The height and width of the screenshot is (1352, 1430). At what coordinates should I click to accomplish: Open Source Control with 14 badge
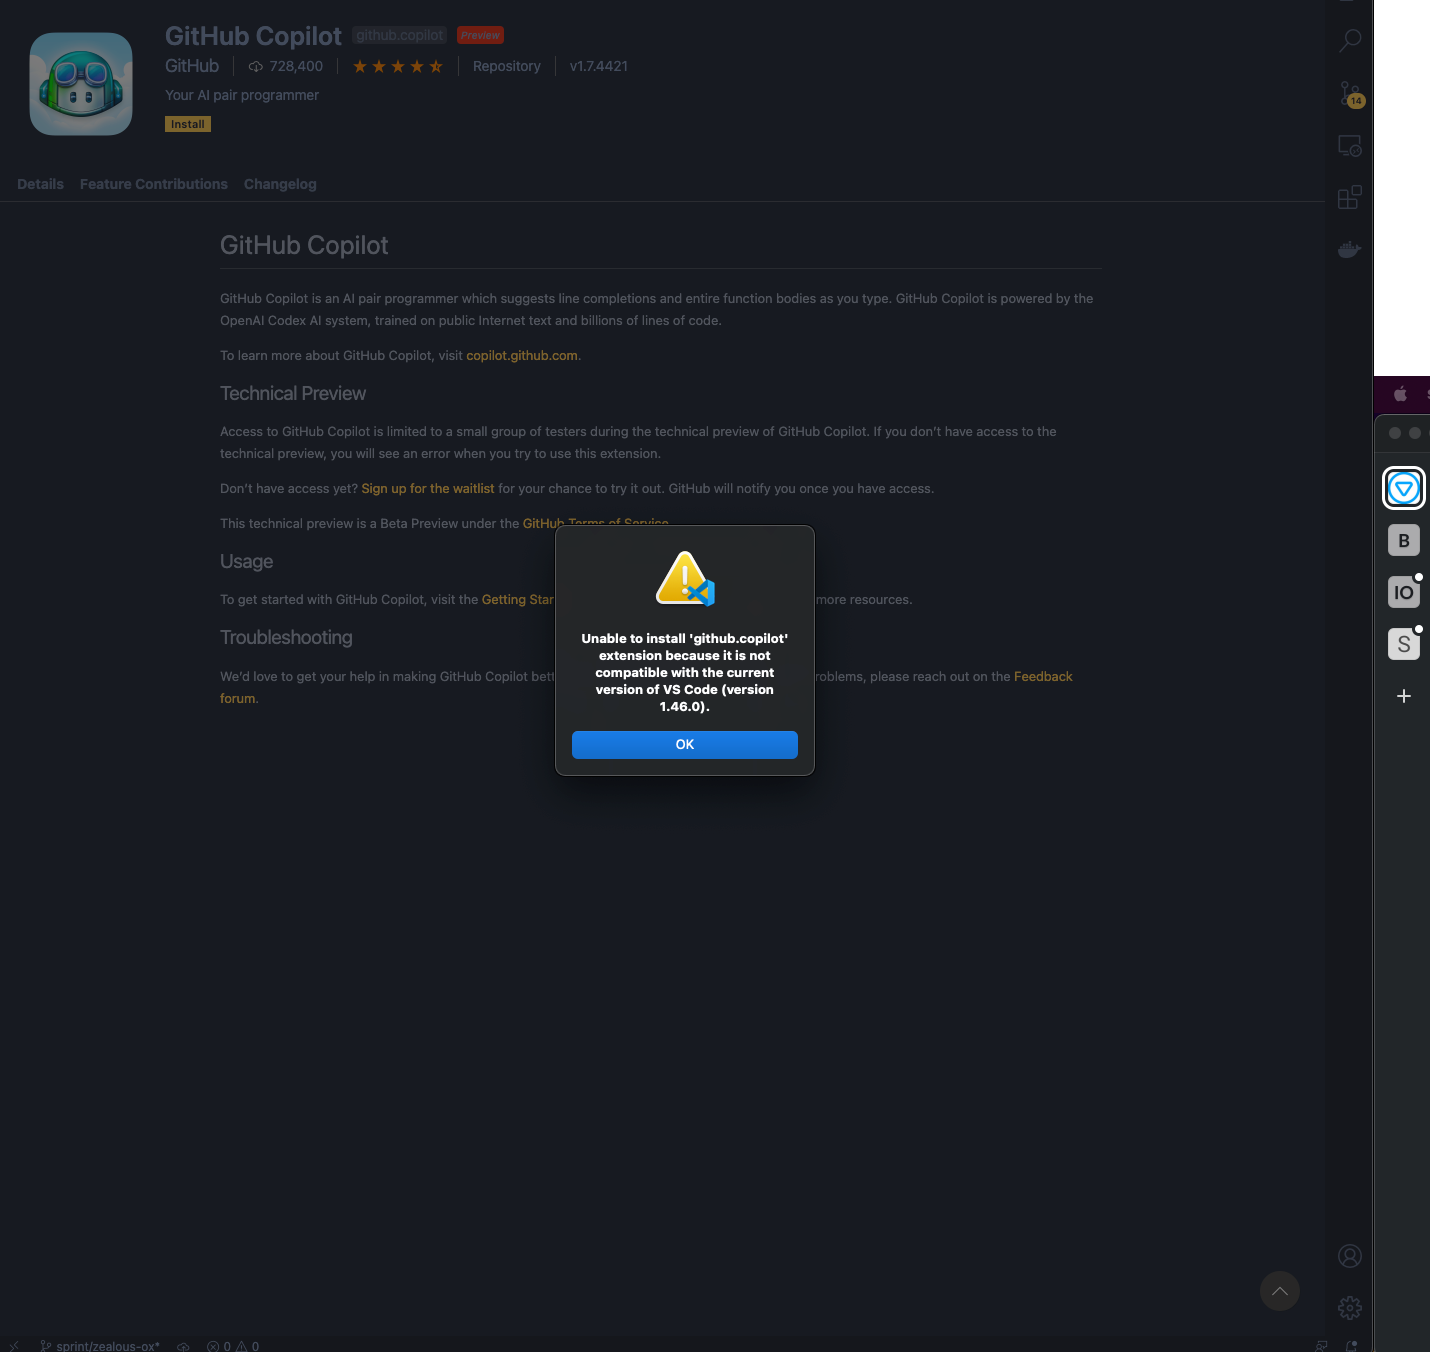[1350, 94]
